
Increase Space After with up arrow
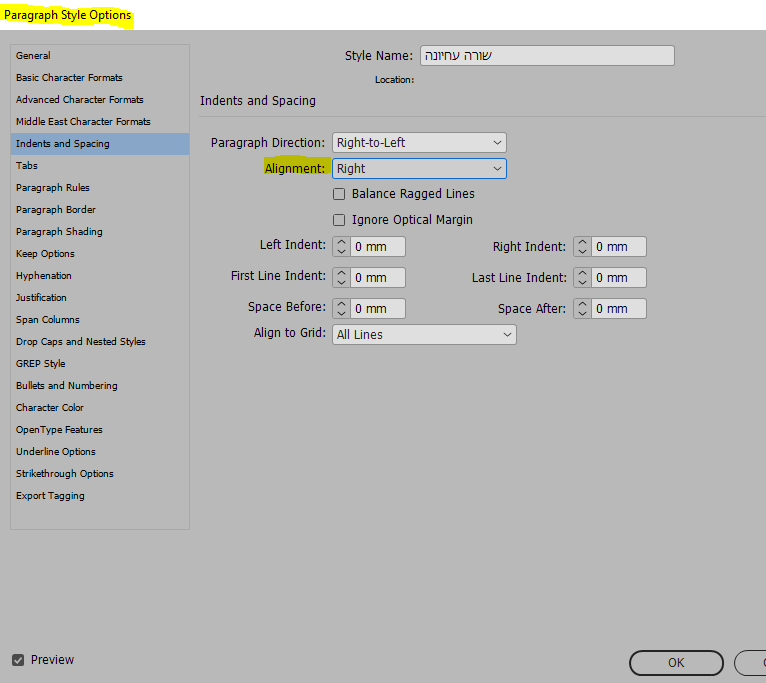pyautogui.click(x=582, y=304)
